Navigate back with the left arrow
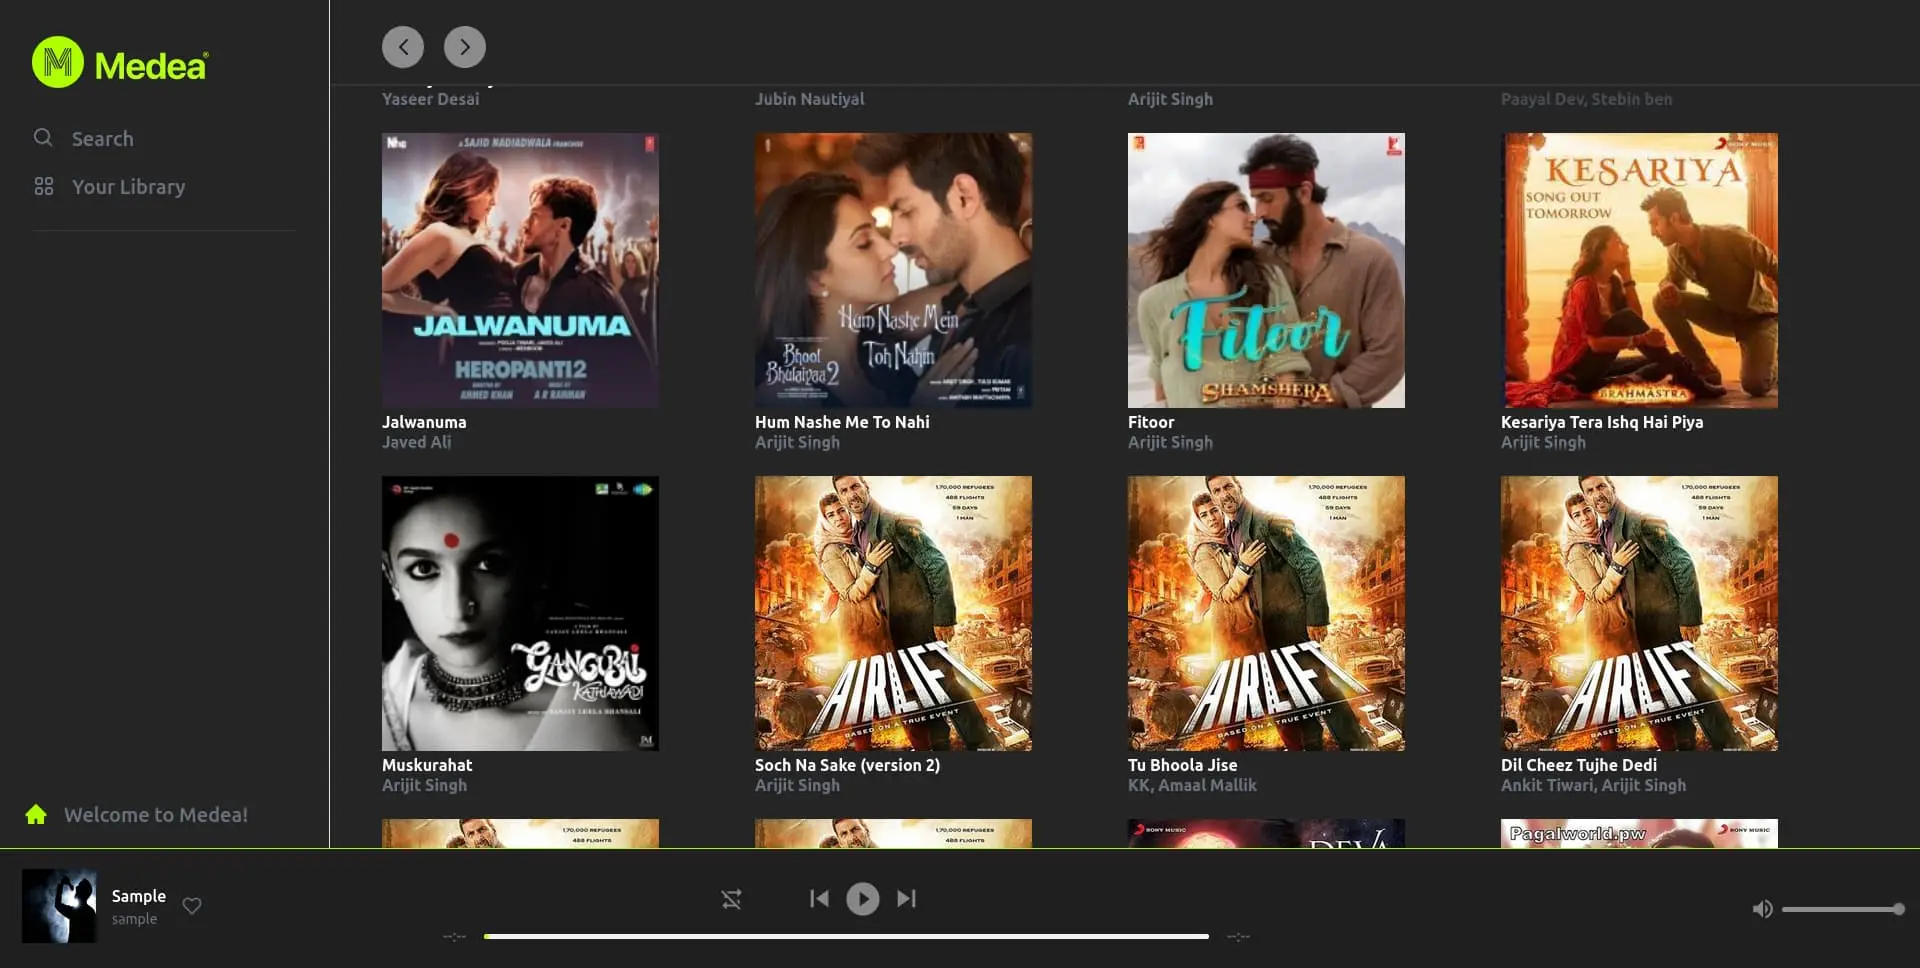Screen dimensions: 1920x968 tap(403, 46)
